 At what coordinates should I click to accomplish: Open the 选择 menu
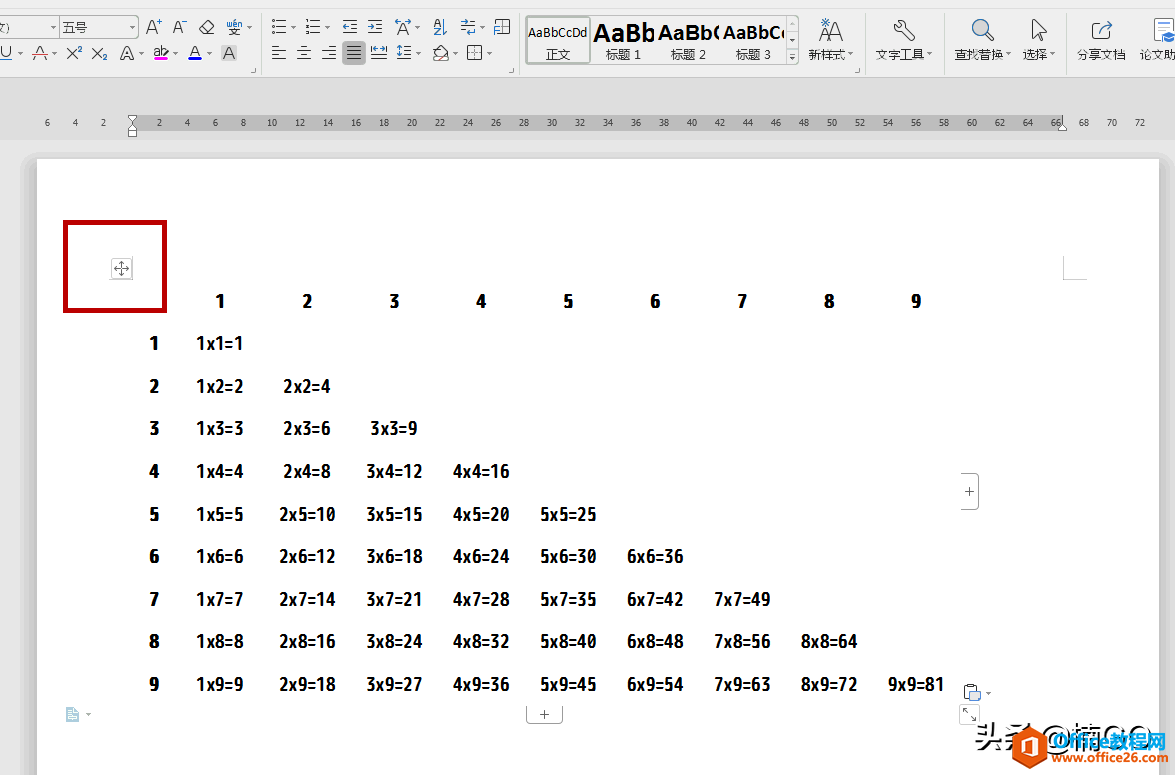1039,40
